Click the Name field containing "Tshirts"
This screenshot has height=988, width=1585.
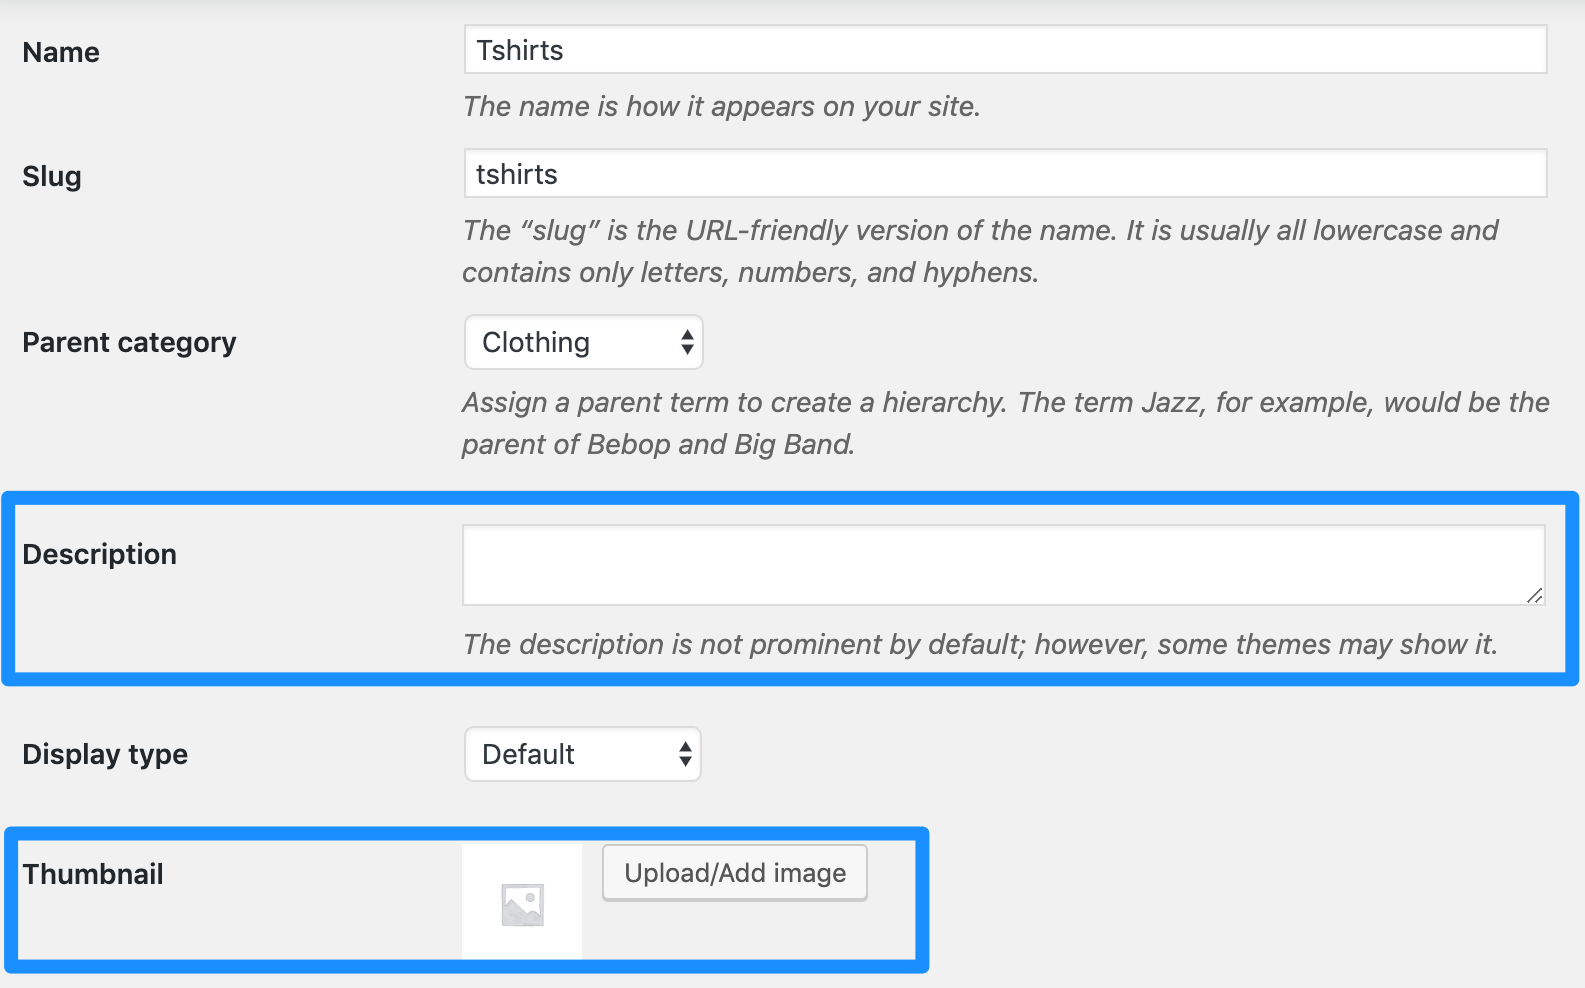(1004, 50)
